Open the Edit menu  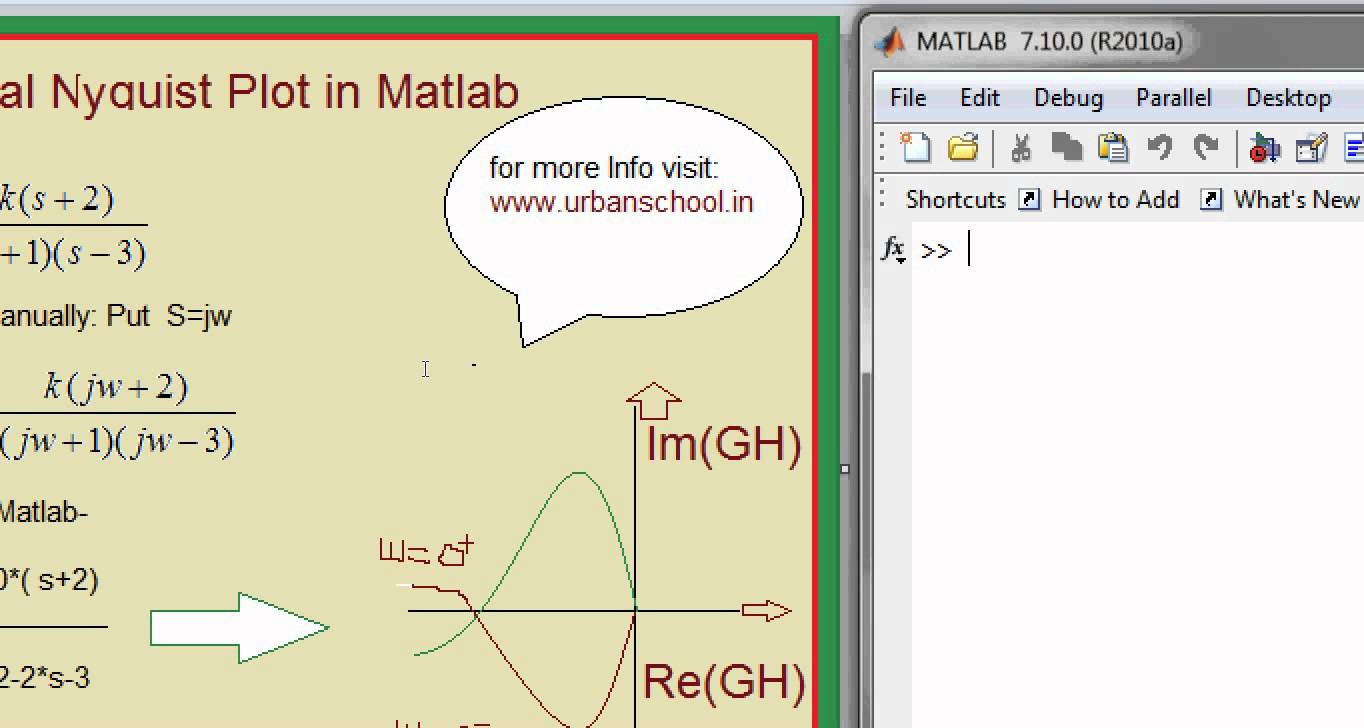click(x=979, y=98)
